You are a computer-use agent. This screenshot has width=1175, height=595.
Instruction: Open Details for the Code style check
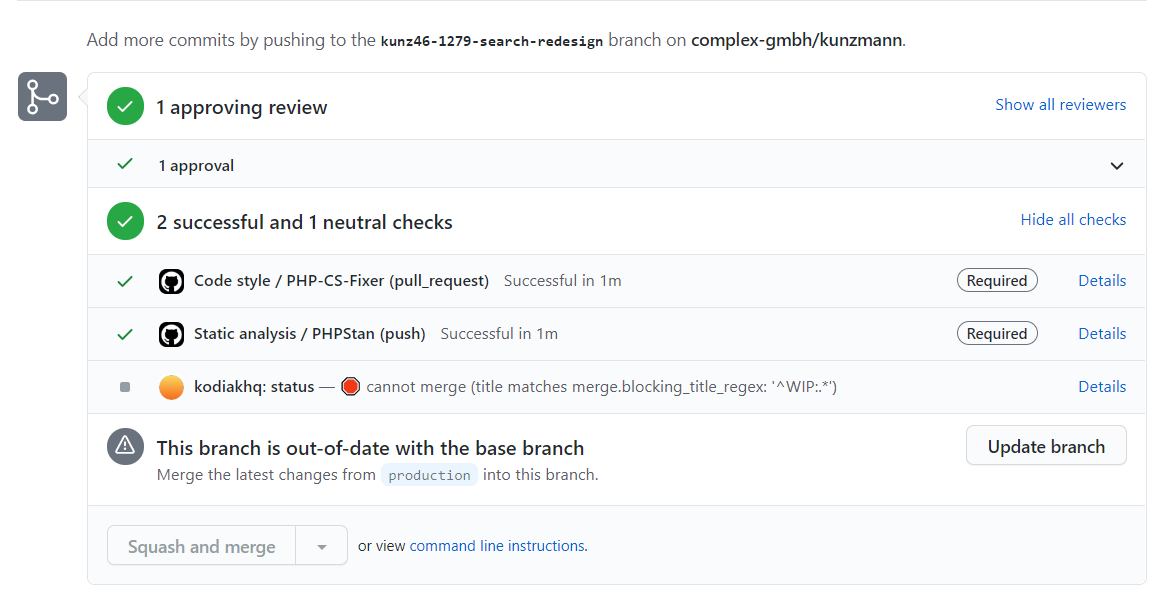[1102, 281]
